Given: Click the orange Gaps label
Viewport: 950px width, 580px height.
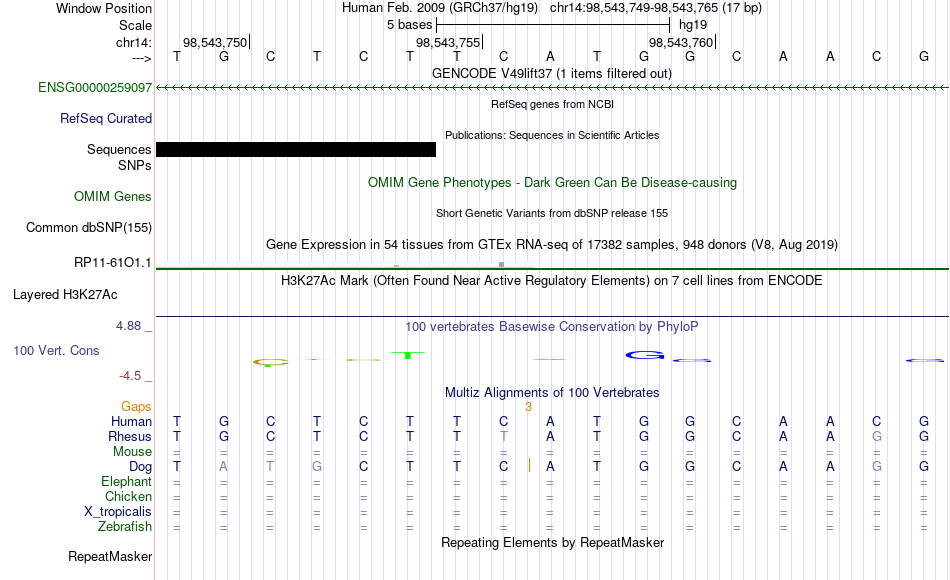Looking at the screenshot, I should click(136, 406).
